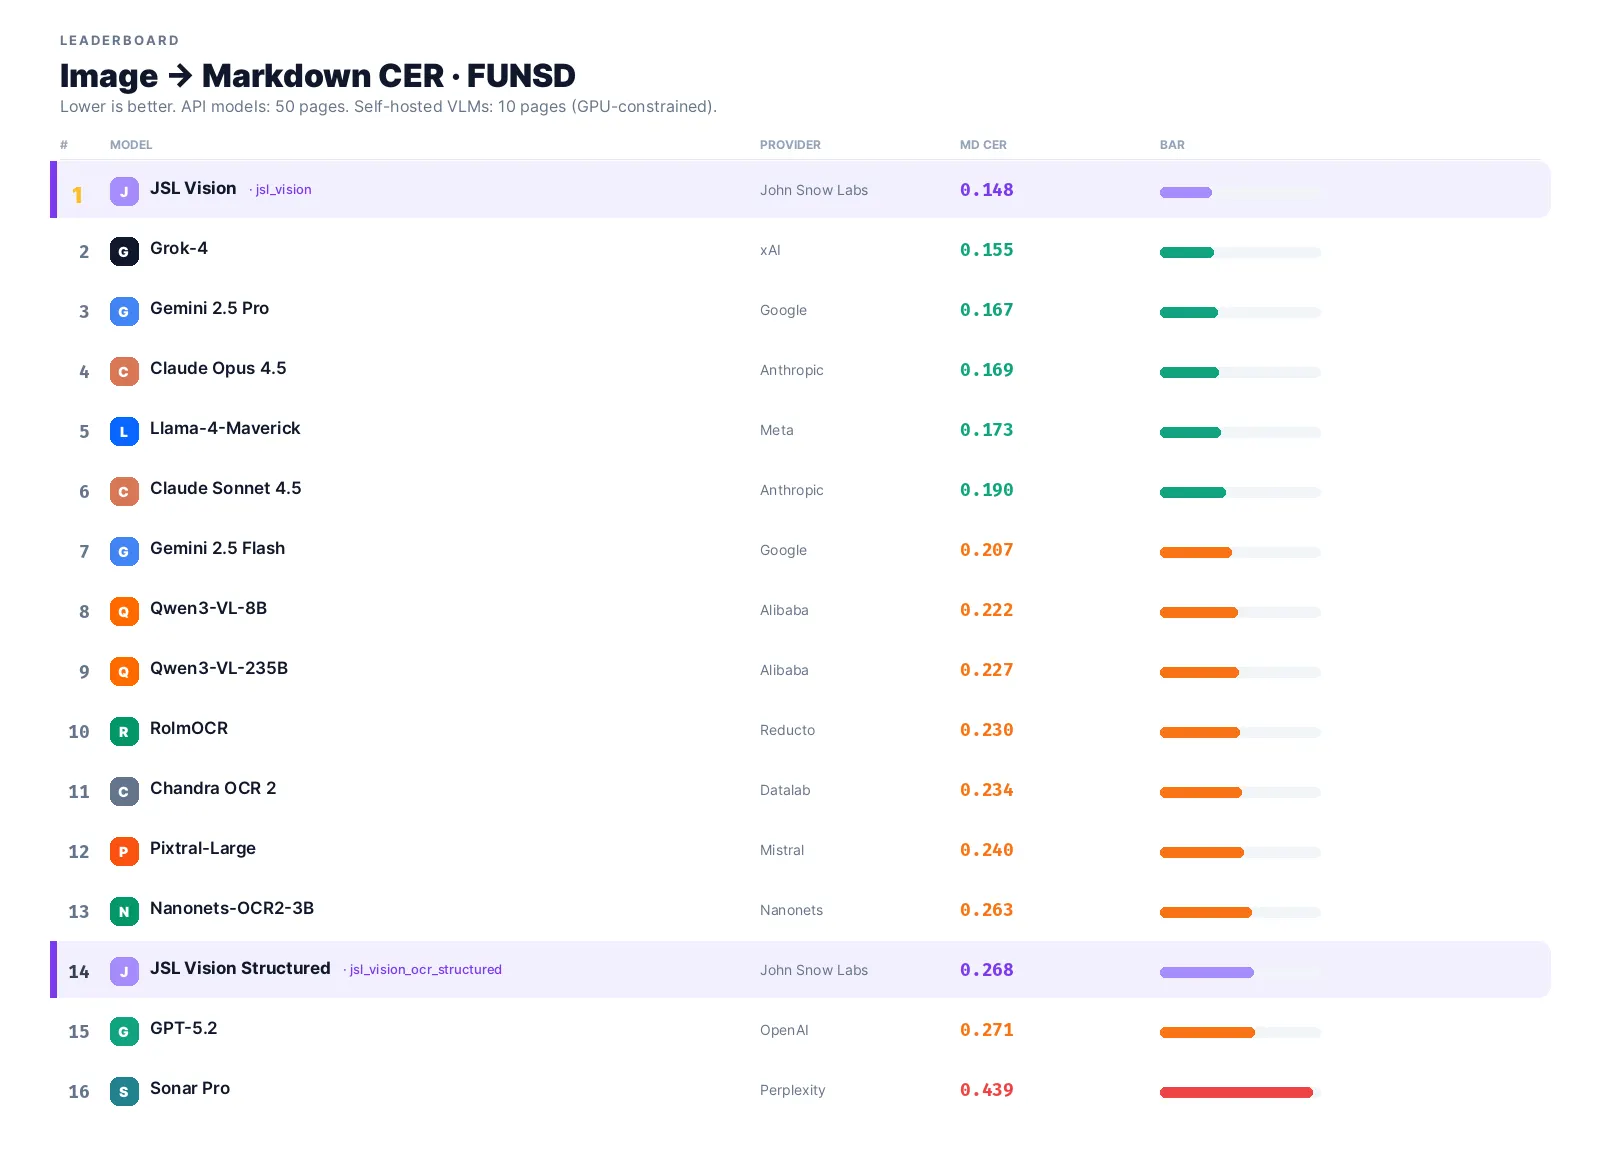Click the JSL Vision Structured model name

240,968
